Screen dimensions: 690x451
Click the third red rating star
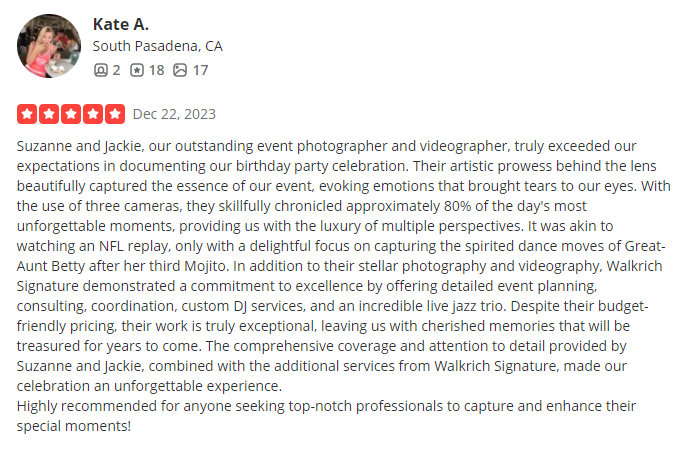click(x=71, y=114)
